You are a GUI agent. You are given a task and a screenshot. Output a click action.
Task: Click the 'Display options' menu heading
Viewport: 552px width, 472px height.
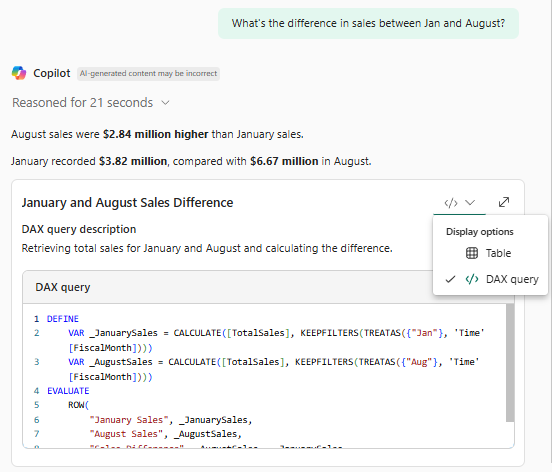pyautogui.click(x=479, y=232)
